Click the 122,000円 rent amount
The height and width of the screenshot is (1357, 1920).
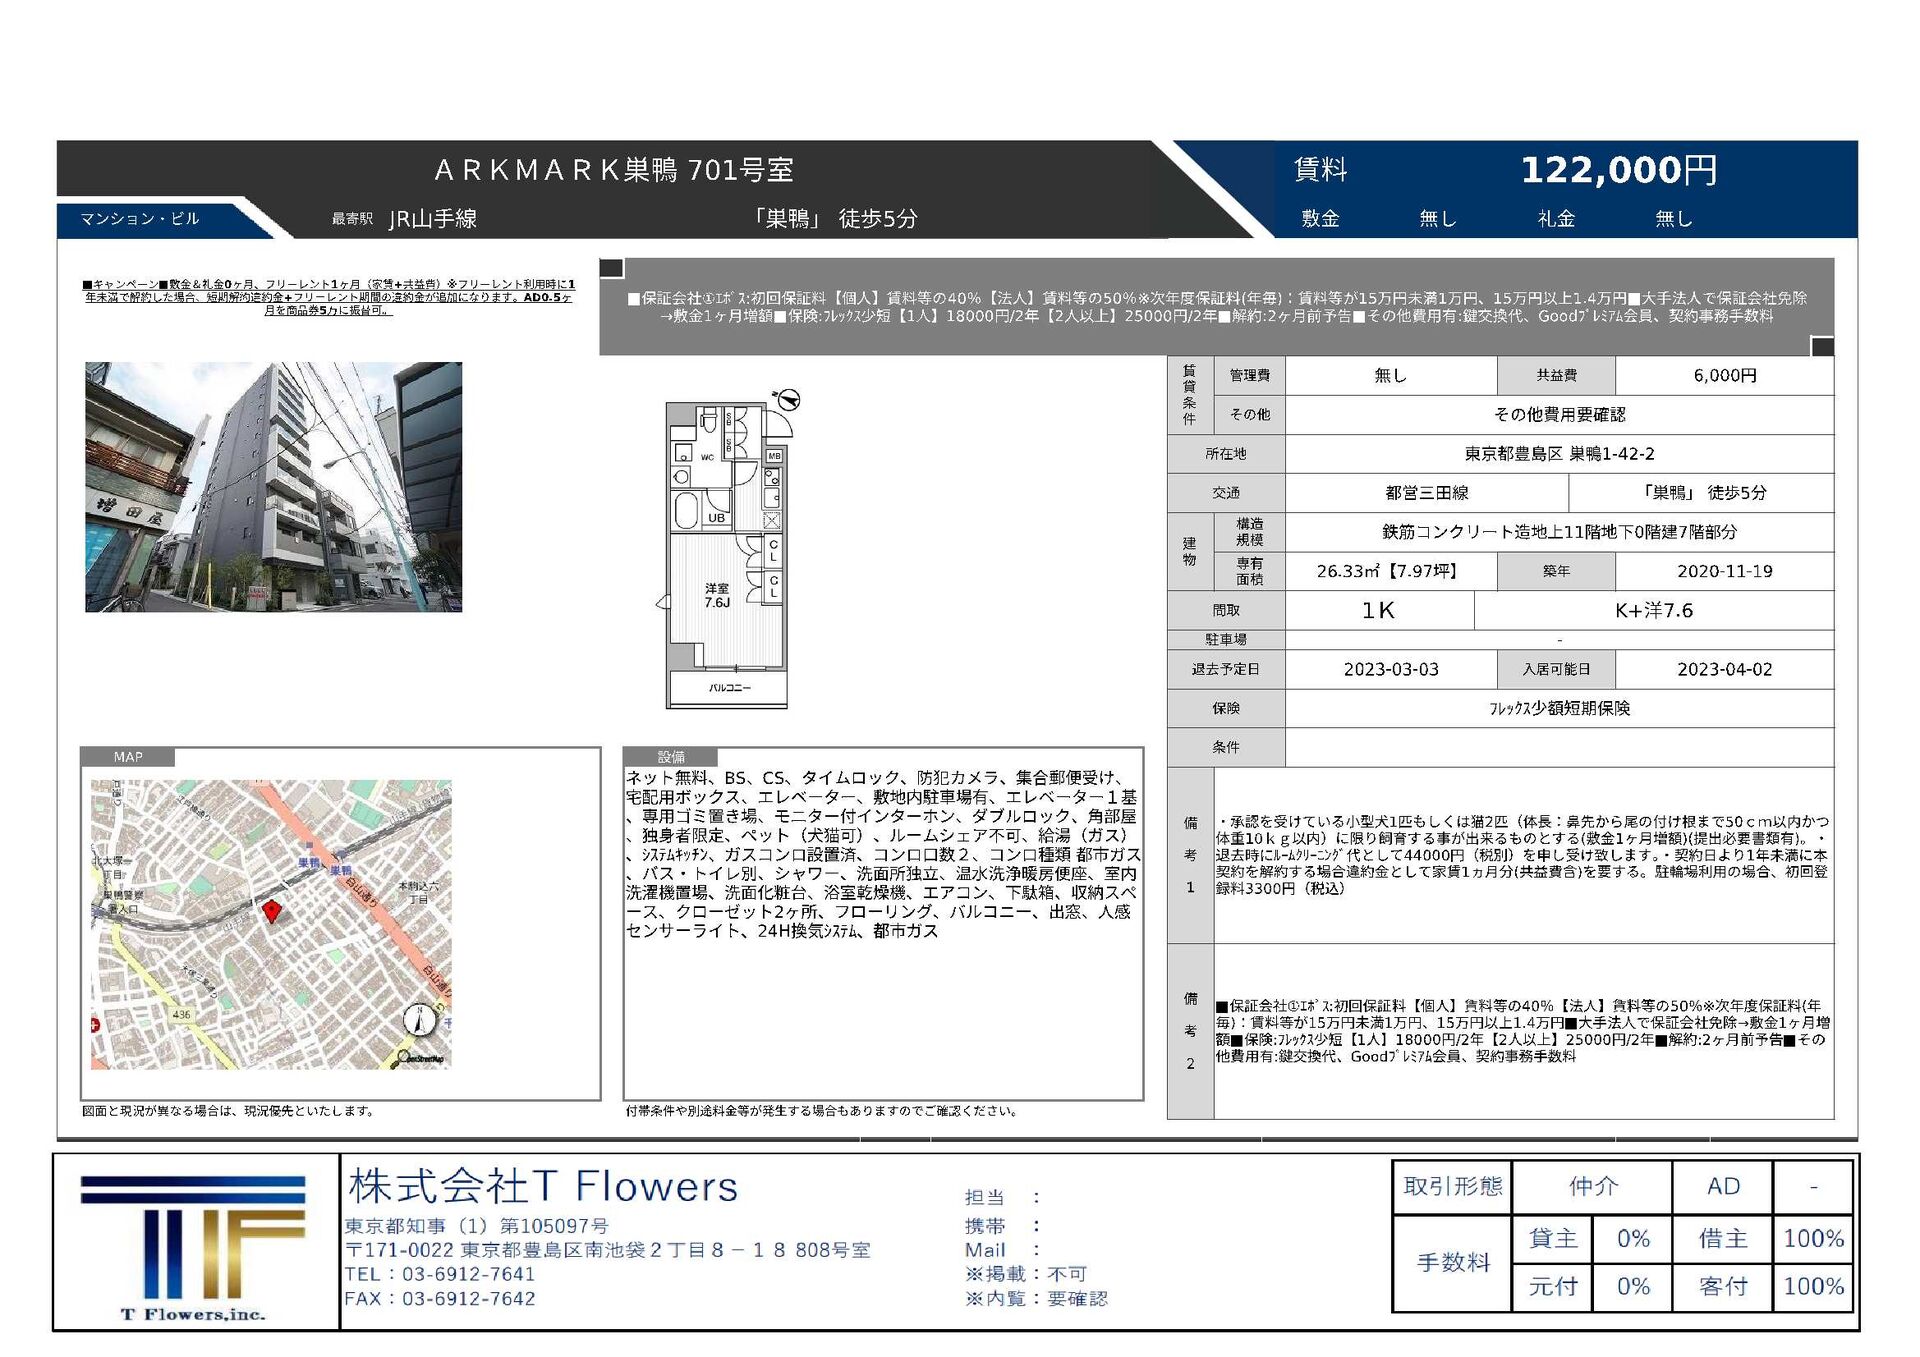tap(1619, 169)
